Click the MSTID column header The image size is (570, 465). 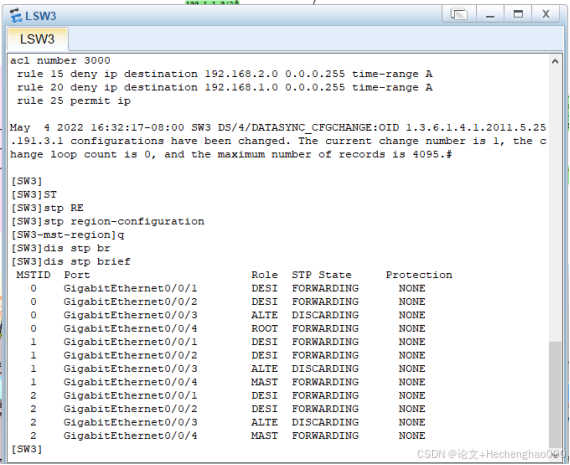point(33,275)
